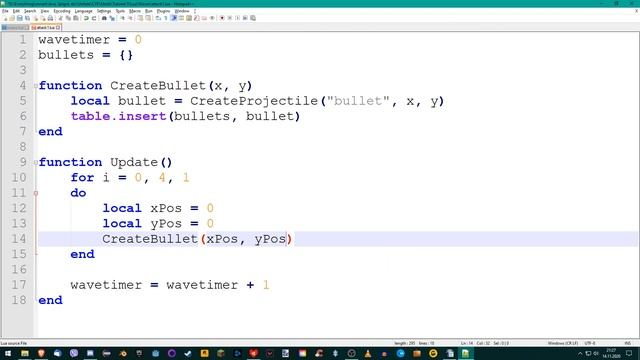
Task: Run macro multiple times icon
Action: pos(245,18)
